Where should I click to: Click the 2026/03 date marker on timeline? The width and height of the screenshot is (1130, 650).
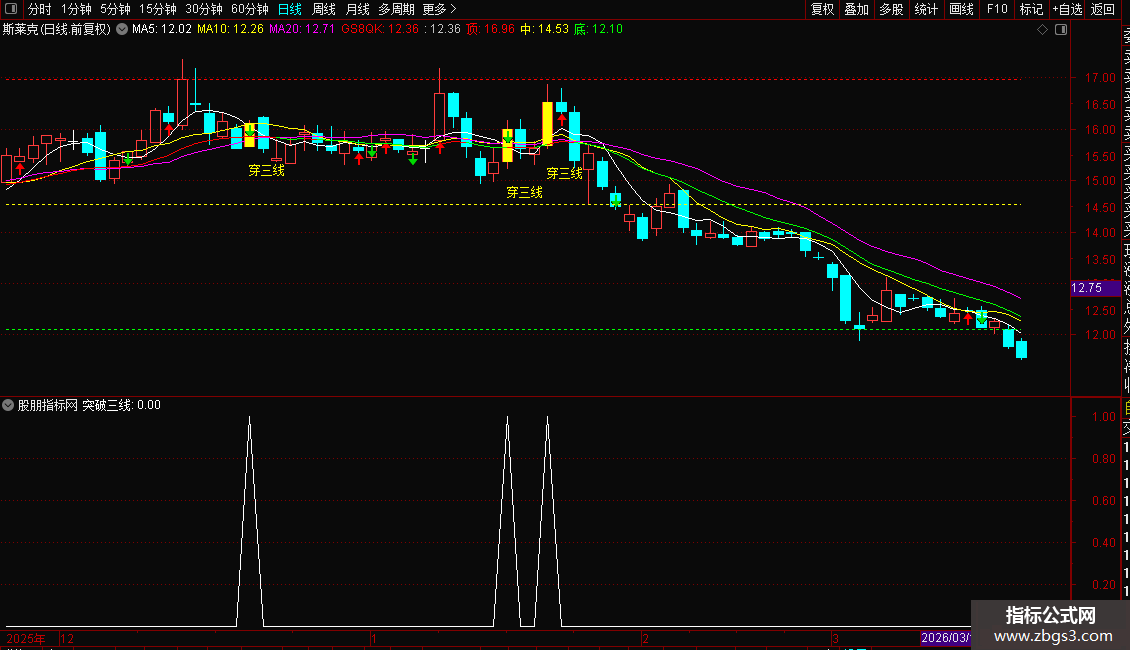click(x=945, y=638)
